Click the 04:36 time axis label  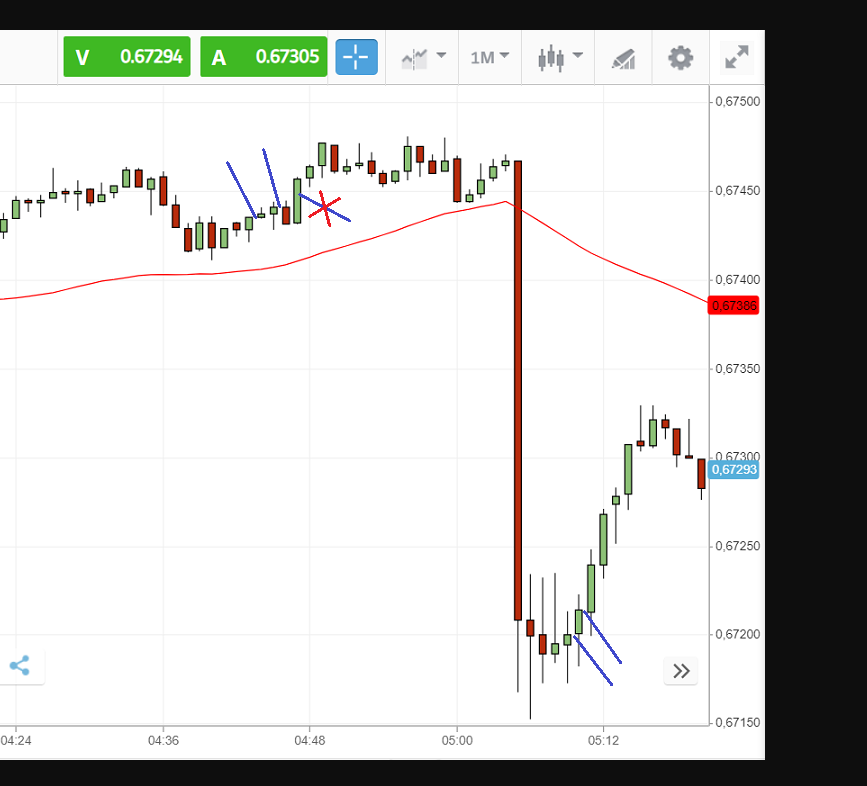coord(163,741)
